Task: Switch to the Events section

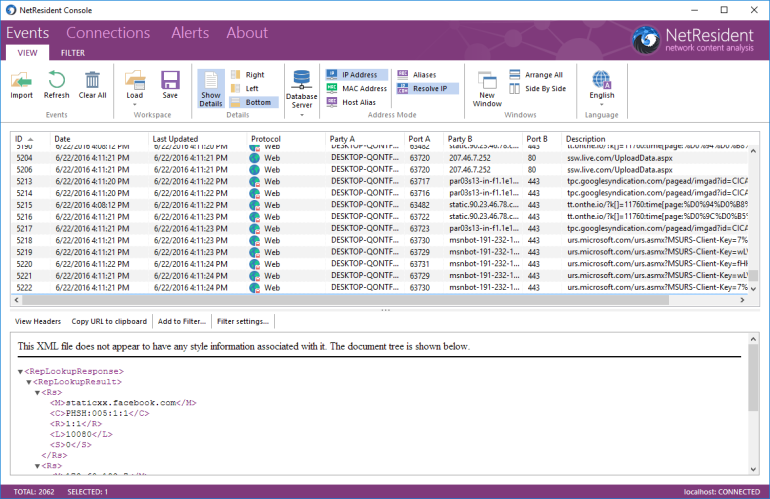Action: tap(28, 33)
